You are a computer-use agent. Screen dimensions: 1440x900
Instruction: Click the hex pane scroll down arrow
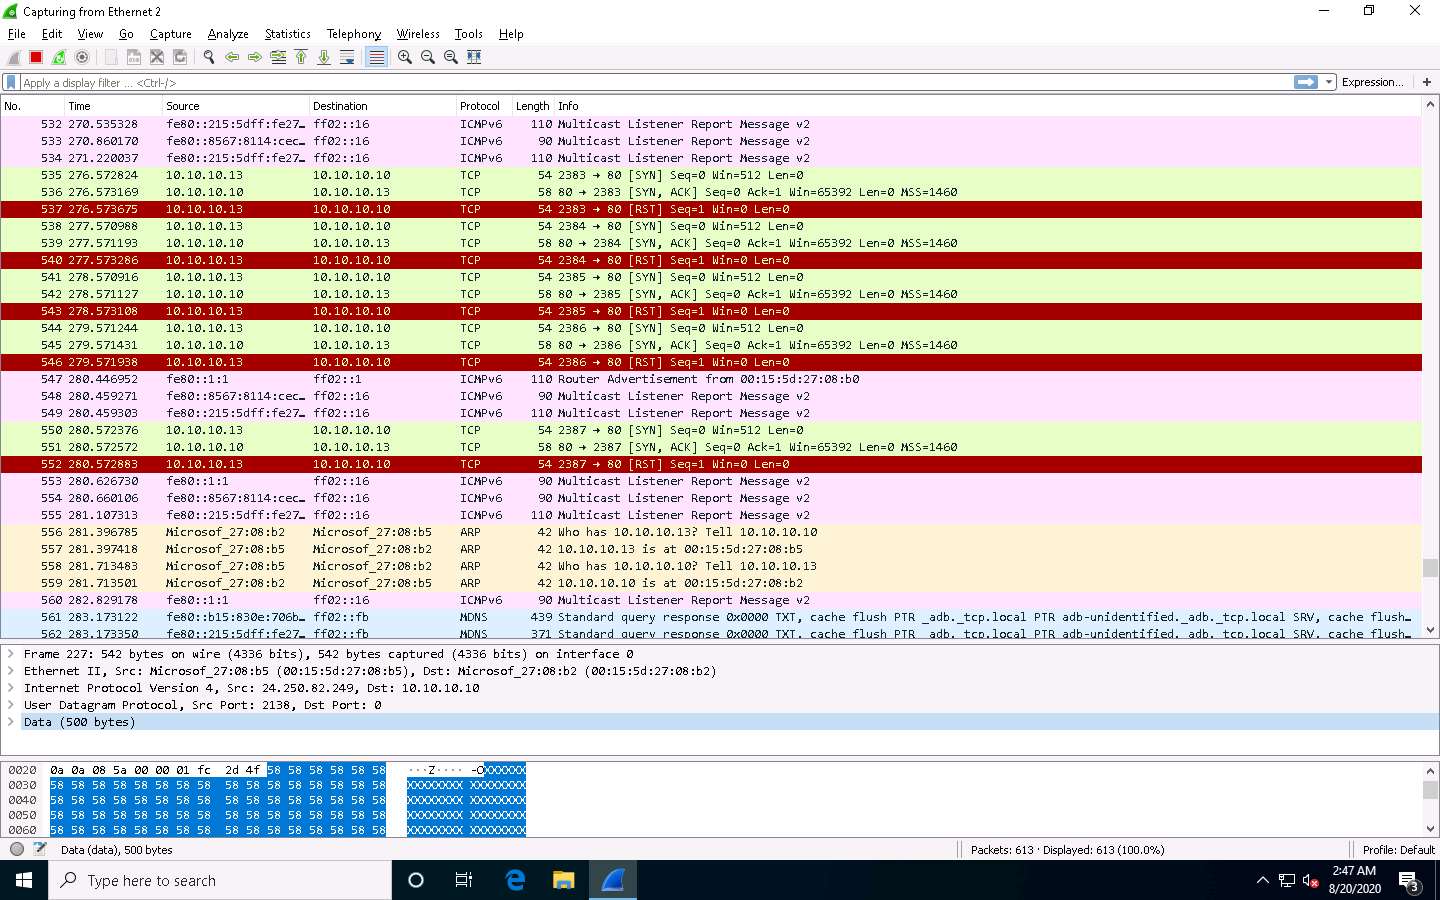click(1430, 829)
